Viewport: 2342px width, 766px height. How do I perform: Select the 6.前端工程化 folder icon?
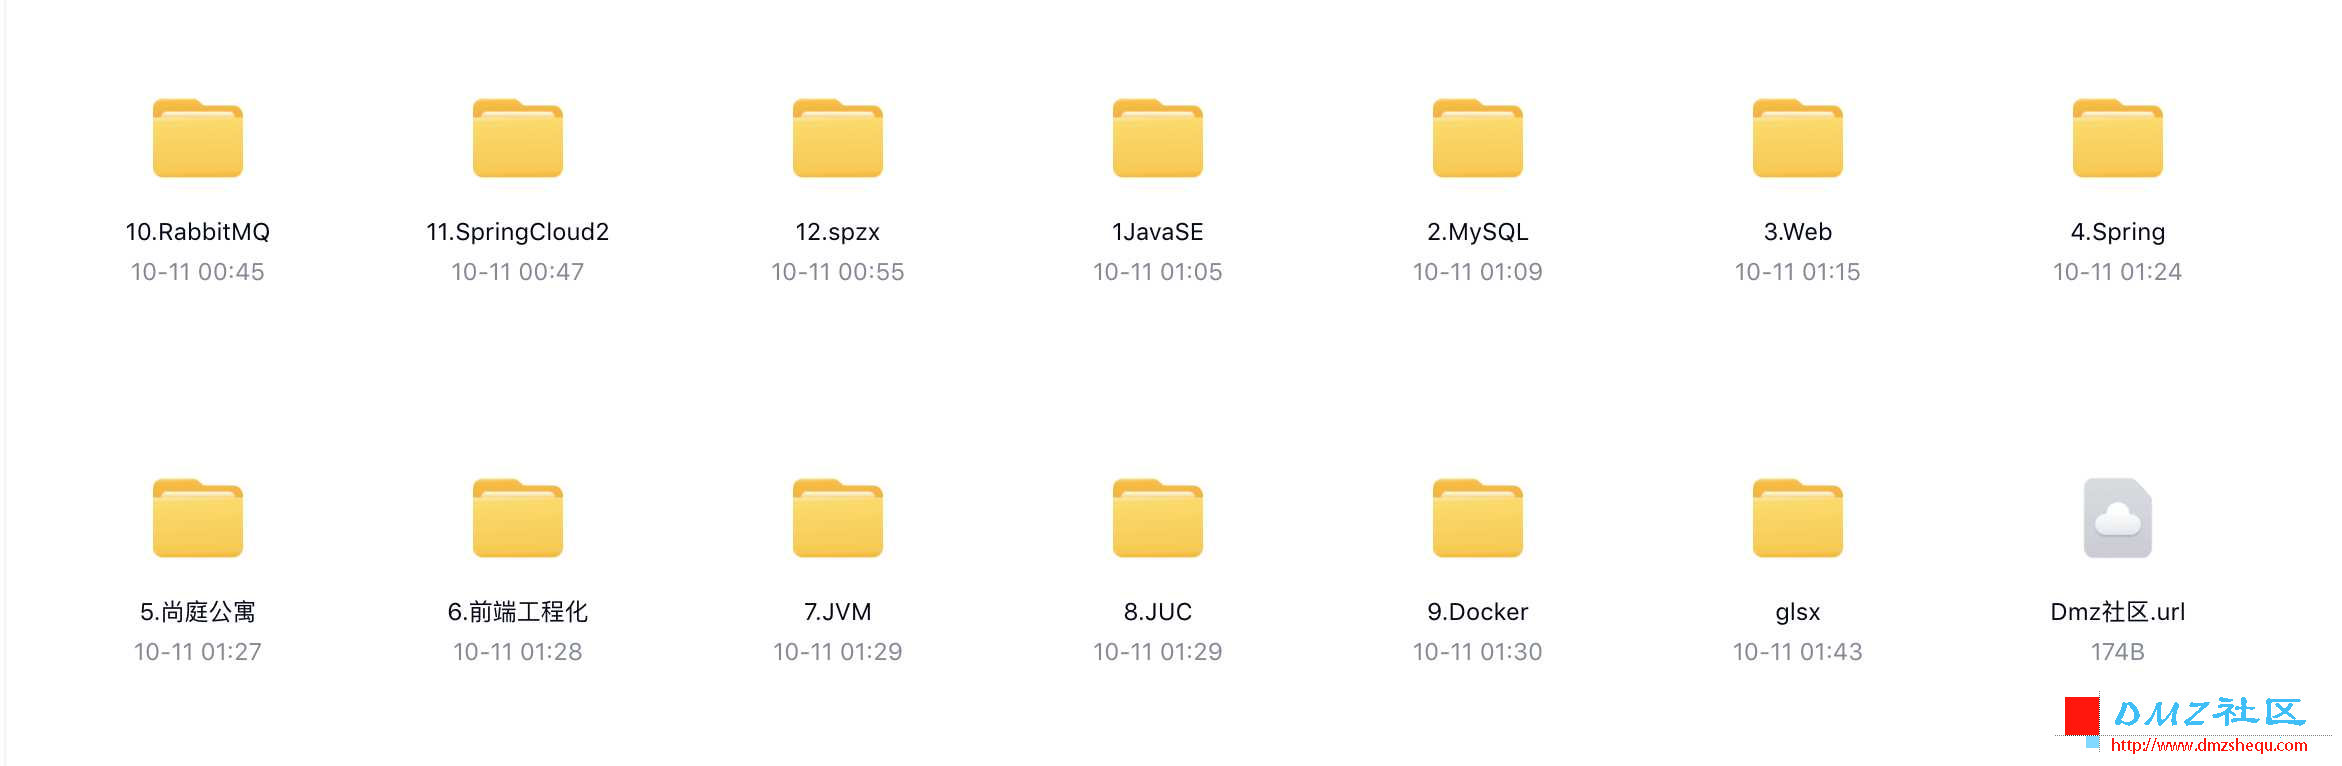[518, 518]
